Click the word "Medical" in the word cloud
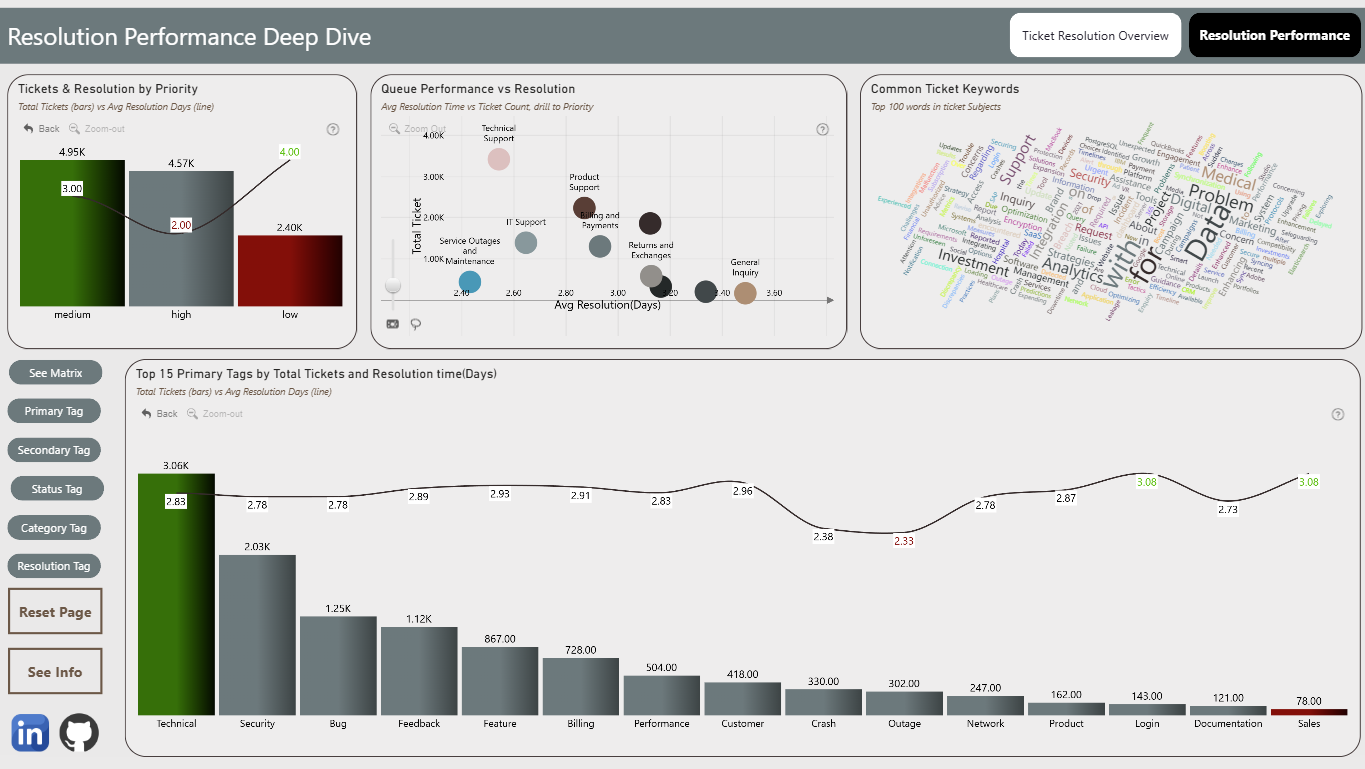The image size is (1365, 769). pos(1228,180)
